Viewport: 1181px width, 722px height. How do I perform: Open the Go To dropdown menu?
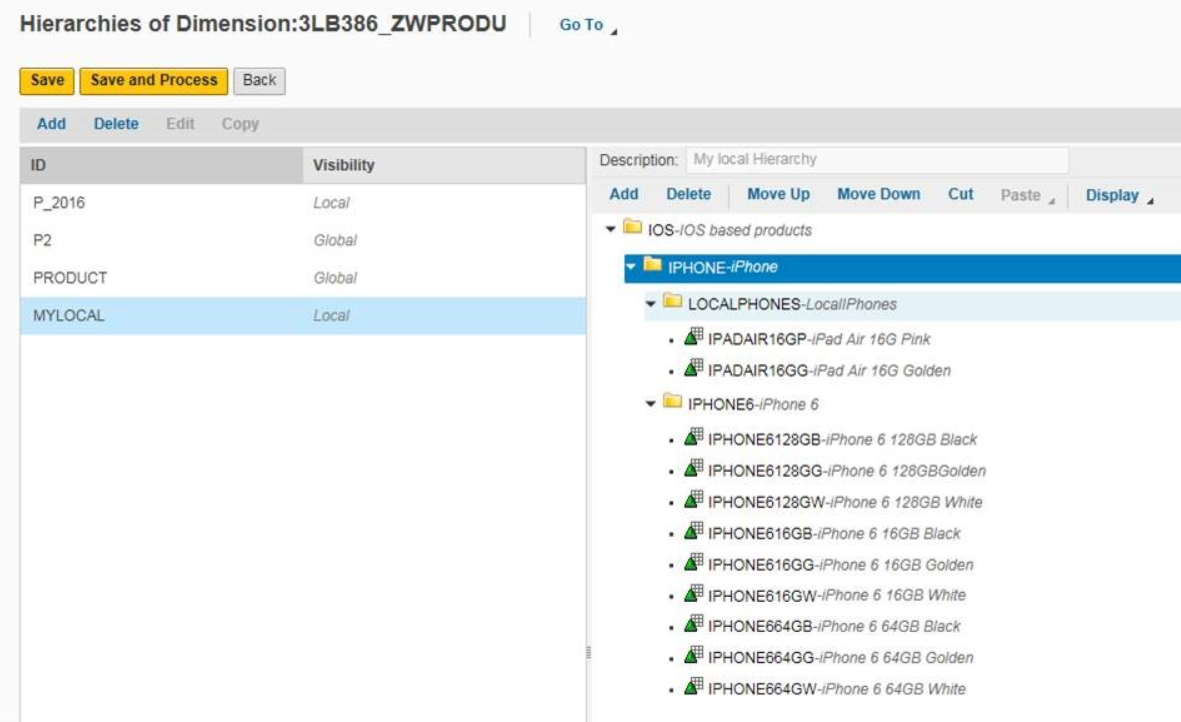click(x=587, y=26)
